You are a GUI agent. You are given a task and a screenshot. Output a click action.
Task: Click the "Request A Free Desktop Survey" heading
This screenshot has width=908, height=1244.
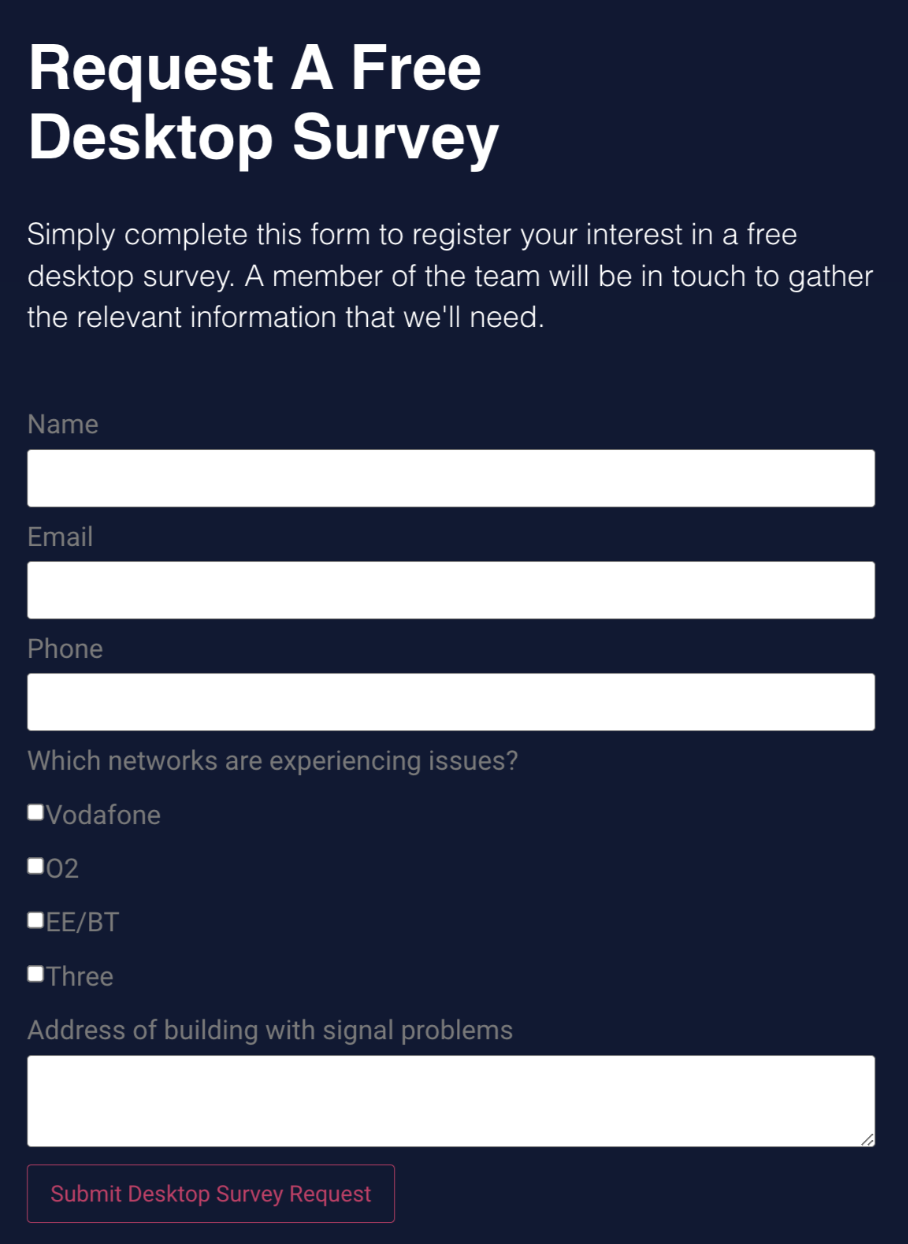tap(263, 102)
